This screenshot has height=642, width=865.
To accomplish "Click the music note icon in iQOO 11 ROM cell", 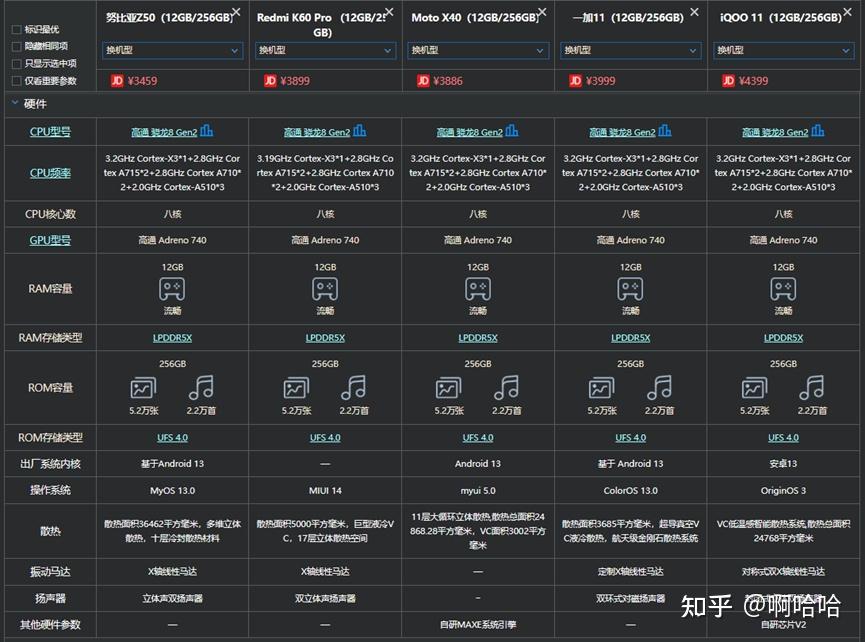I will pyautogui.click(x=812, y=387).
